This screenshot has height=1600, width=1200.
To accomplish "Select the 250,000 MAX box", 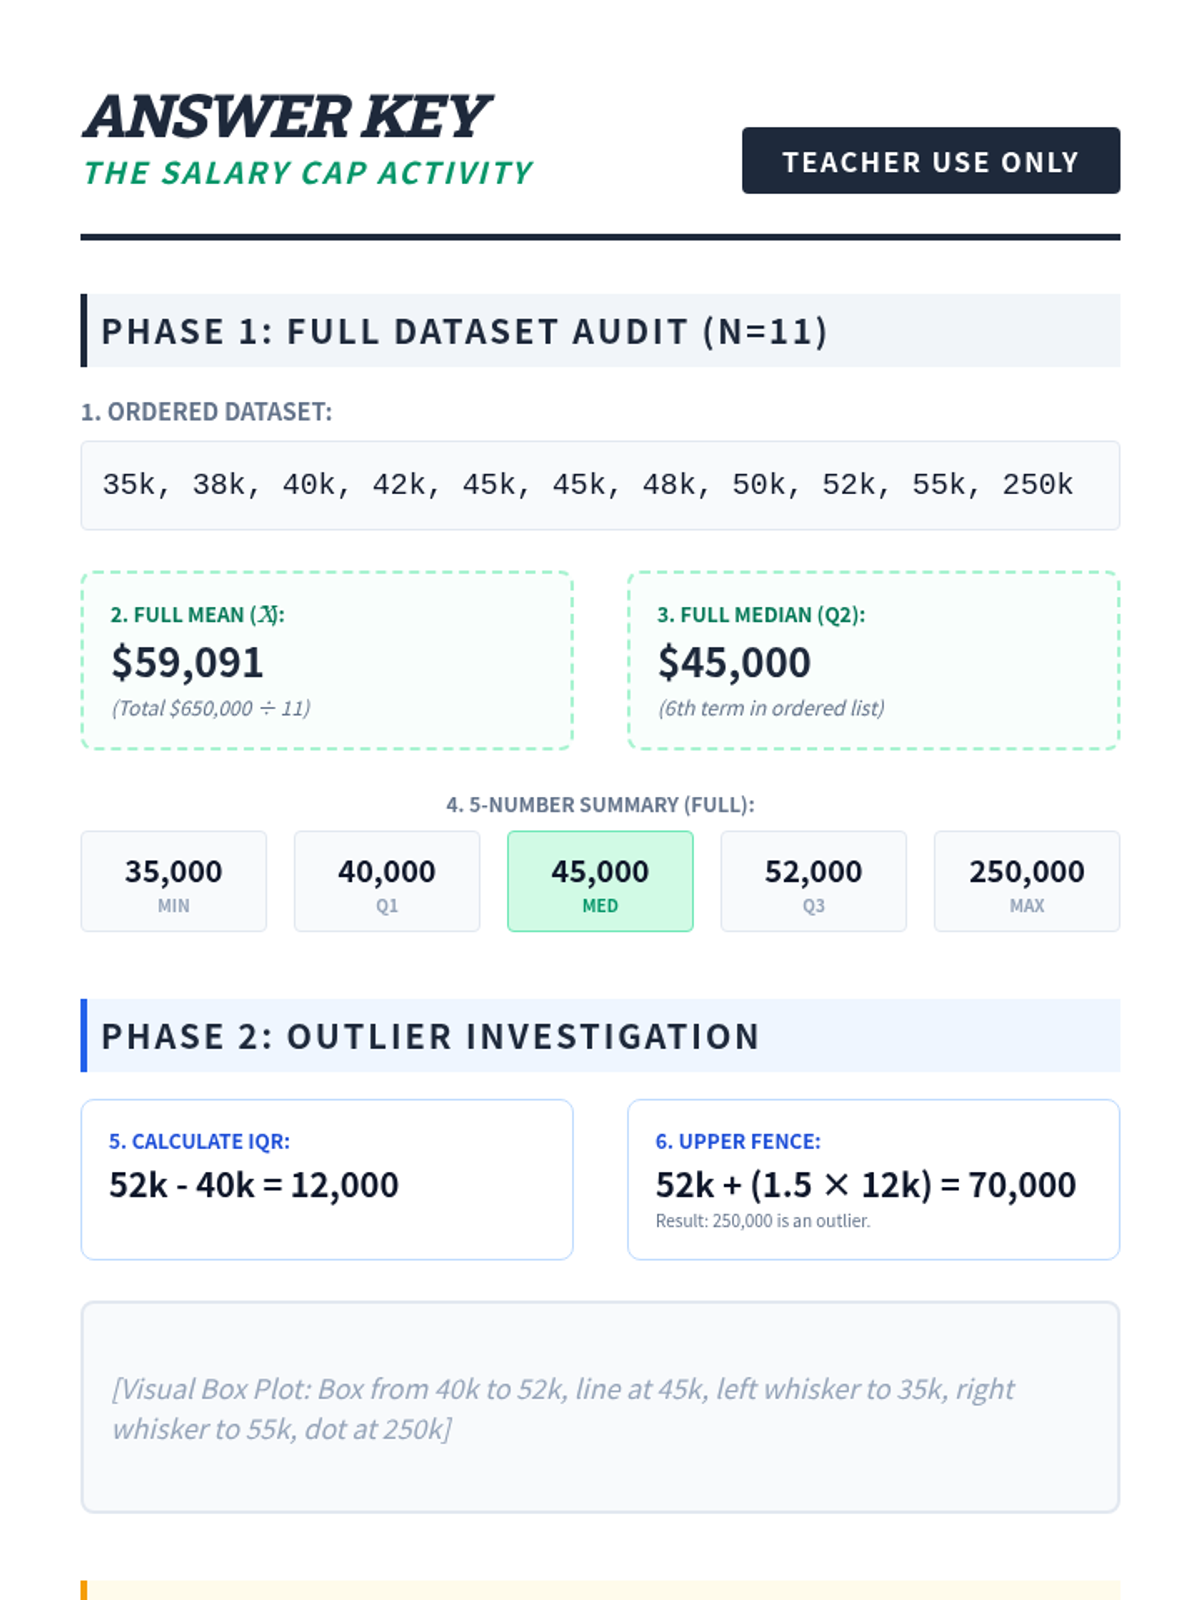I will pyautogui.click(x=1026, y=881).
